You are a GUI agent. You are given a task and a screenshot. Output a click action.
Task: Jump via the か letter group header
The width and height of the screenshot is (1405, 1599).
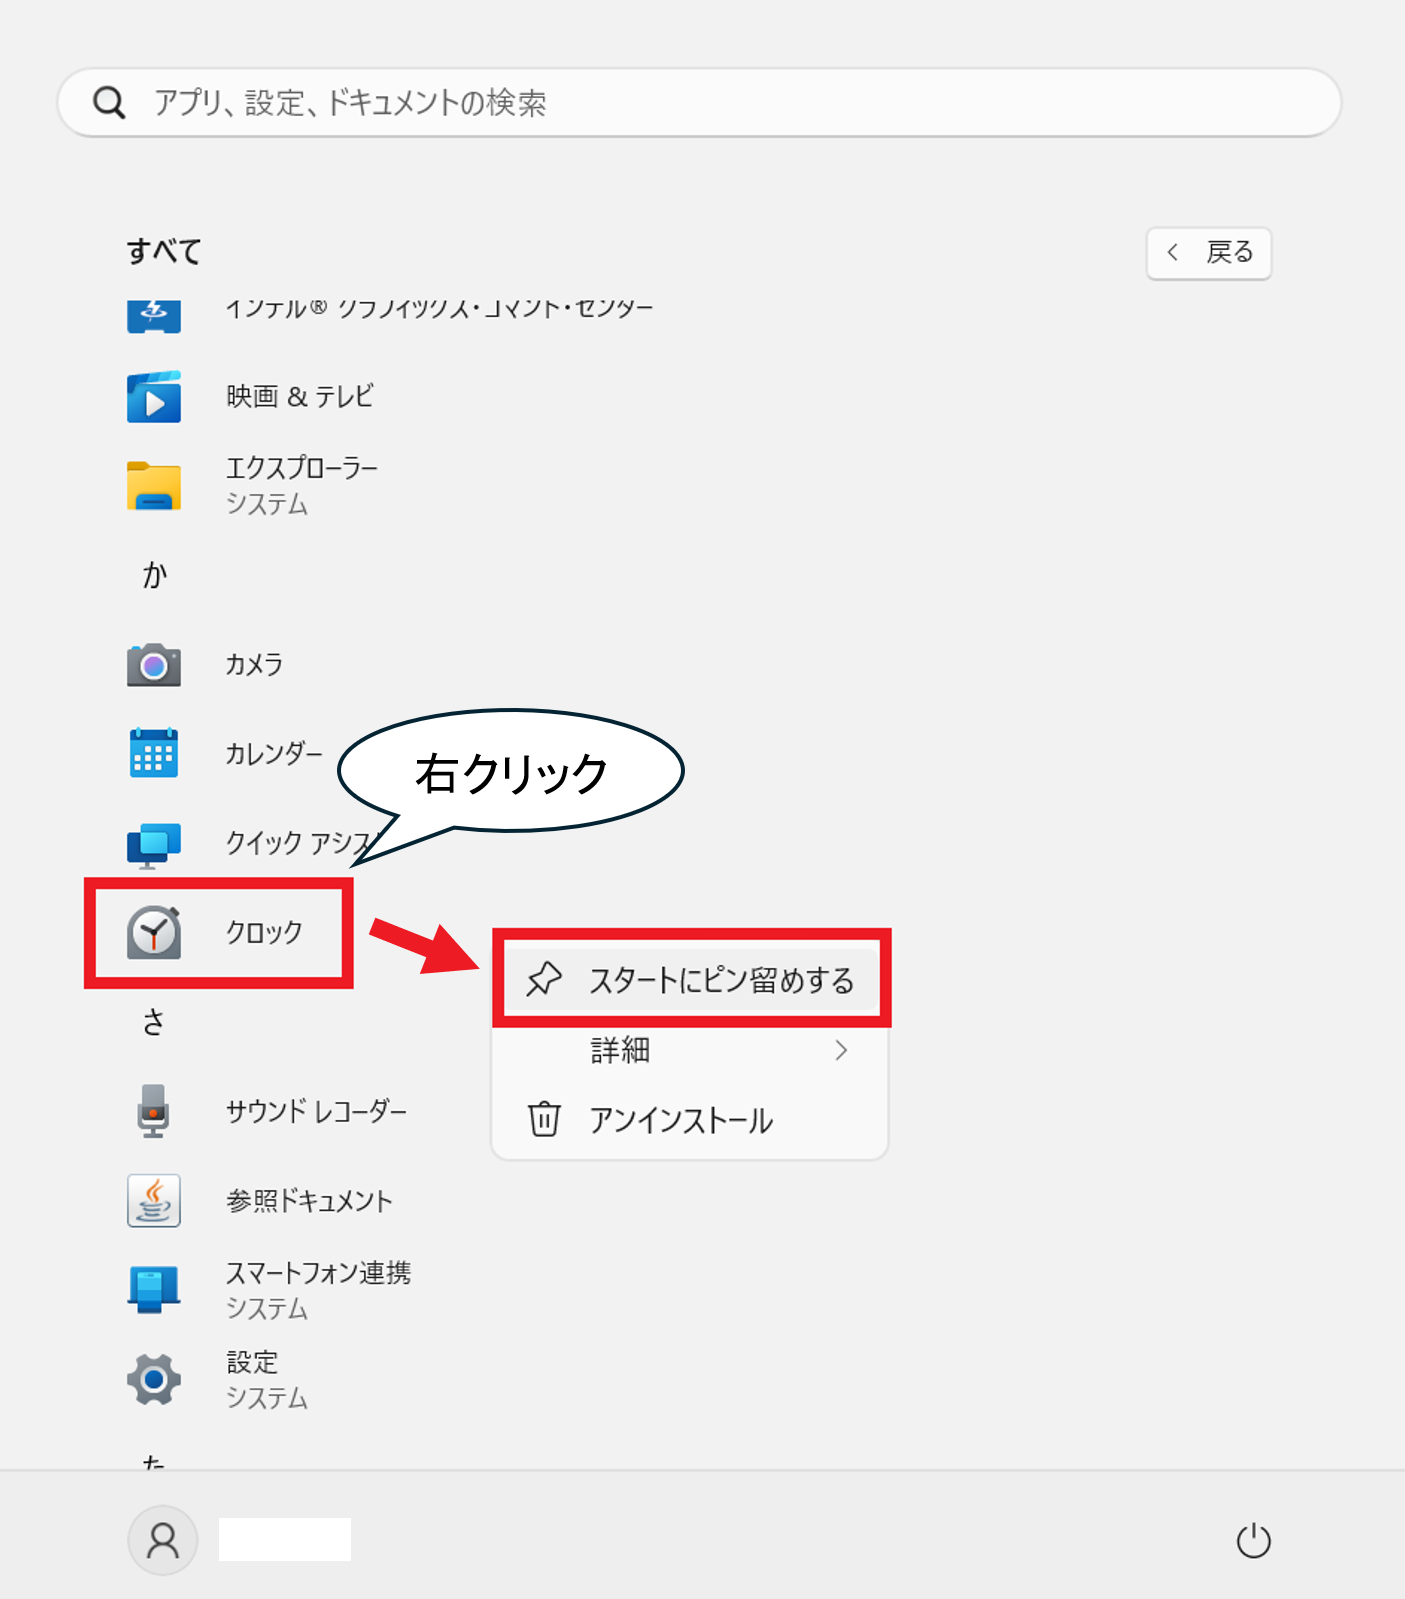tap(154, 575)
